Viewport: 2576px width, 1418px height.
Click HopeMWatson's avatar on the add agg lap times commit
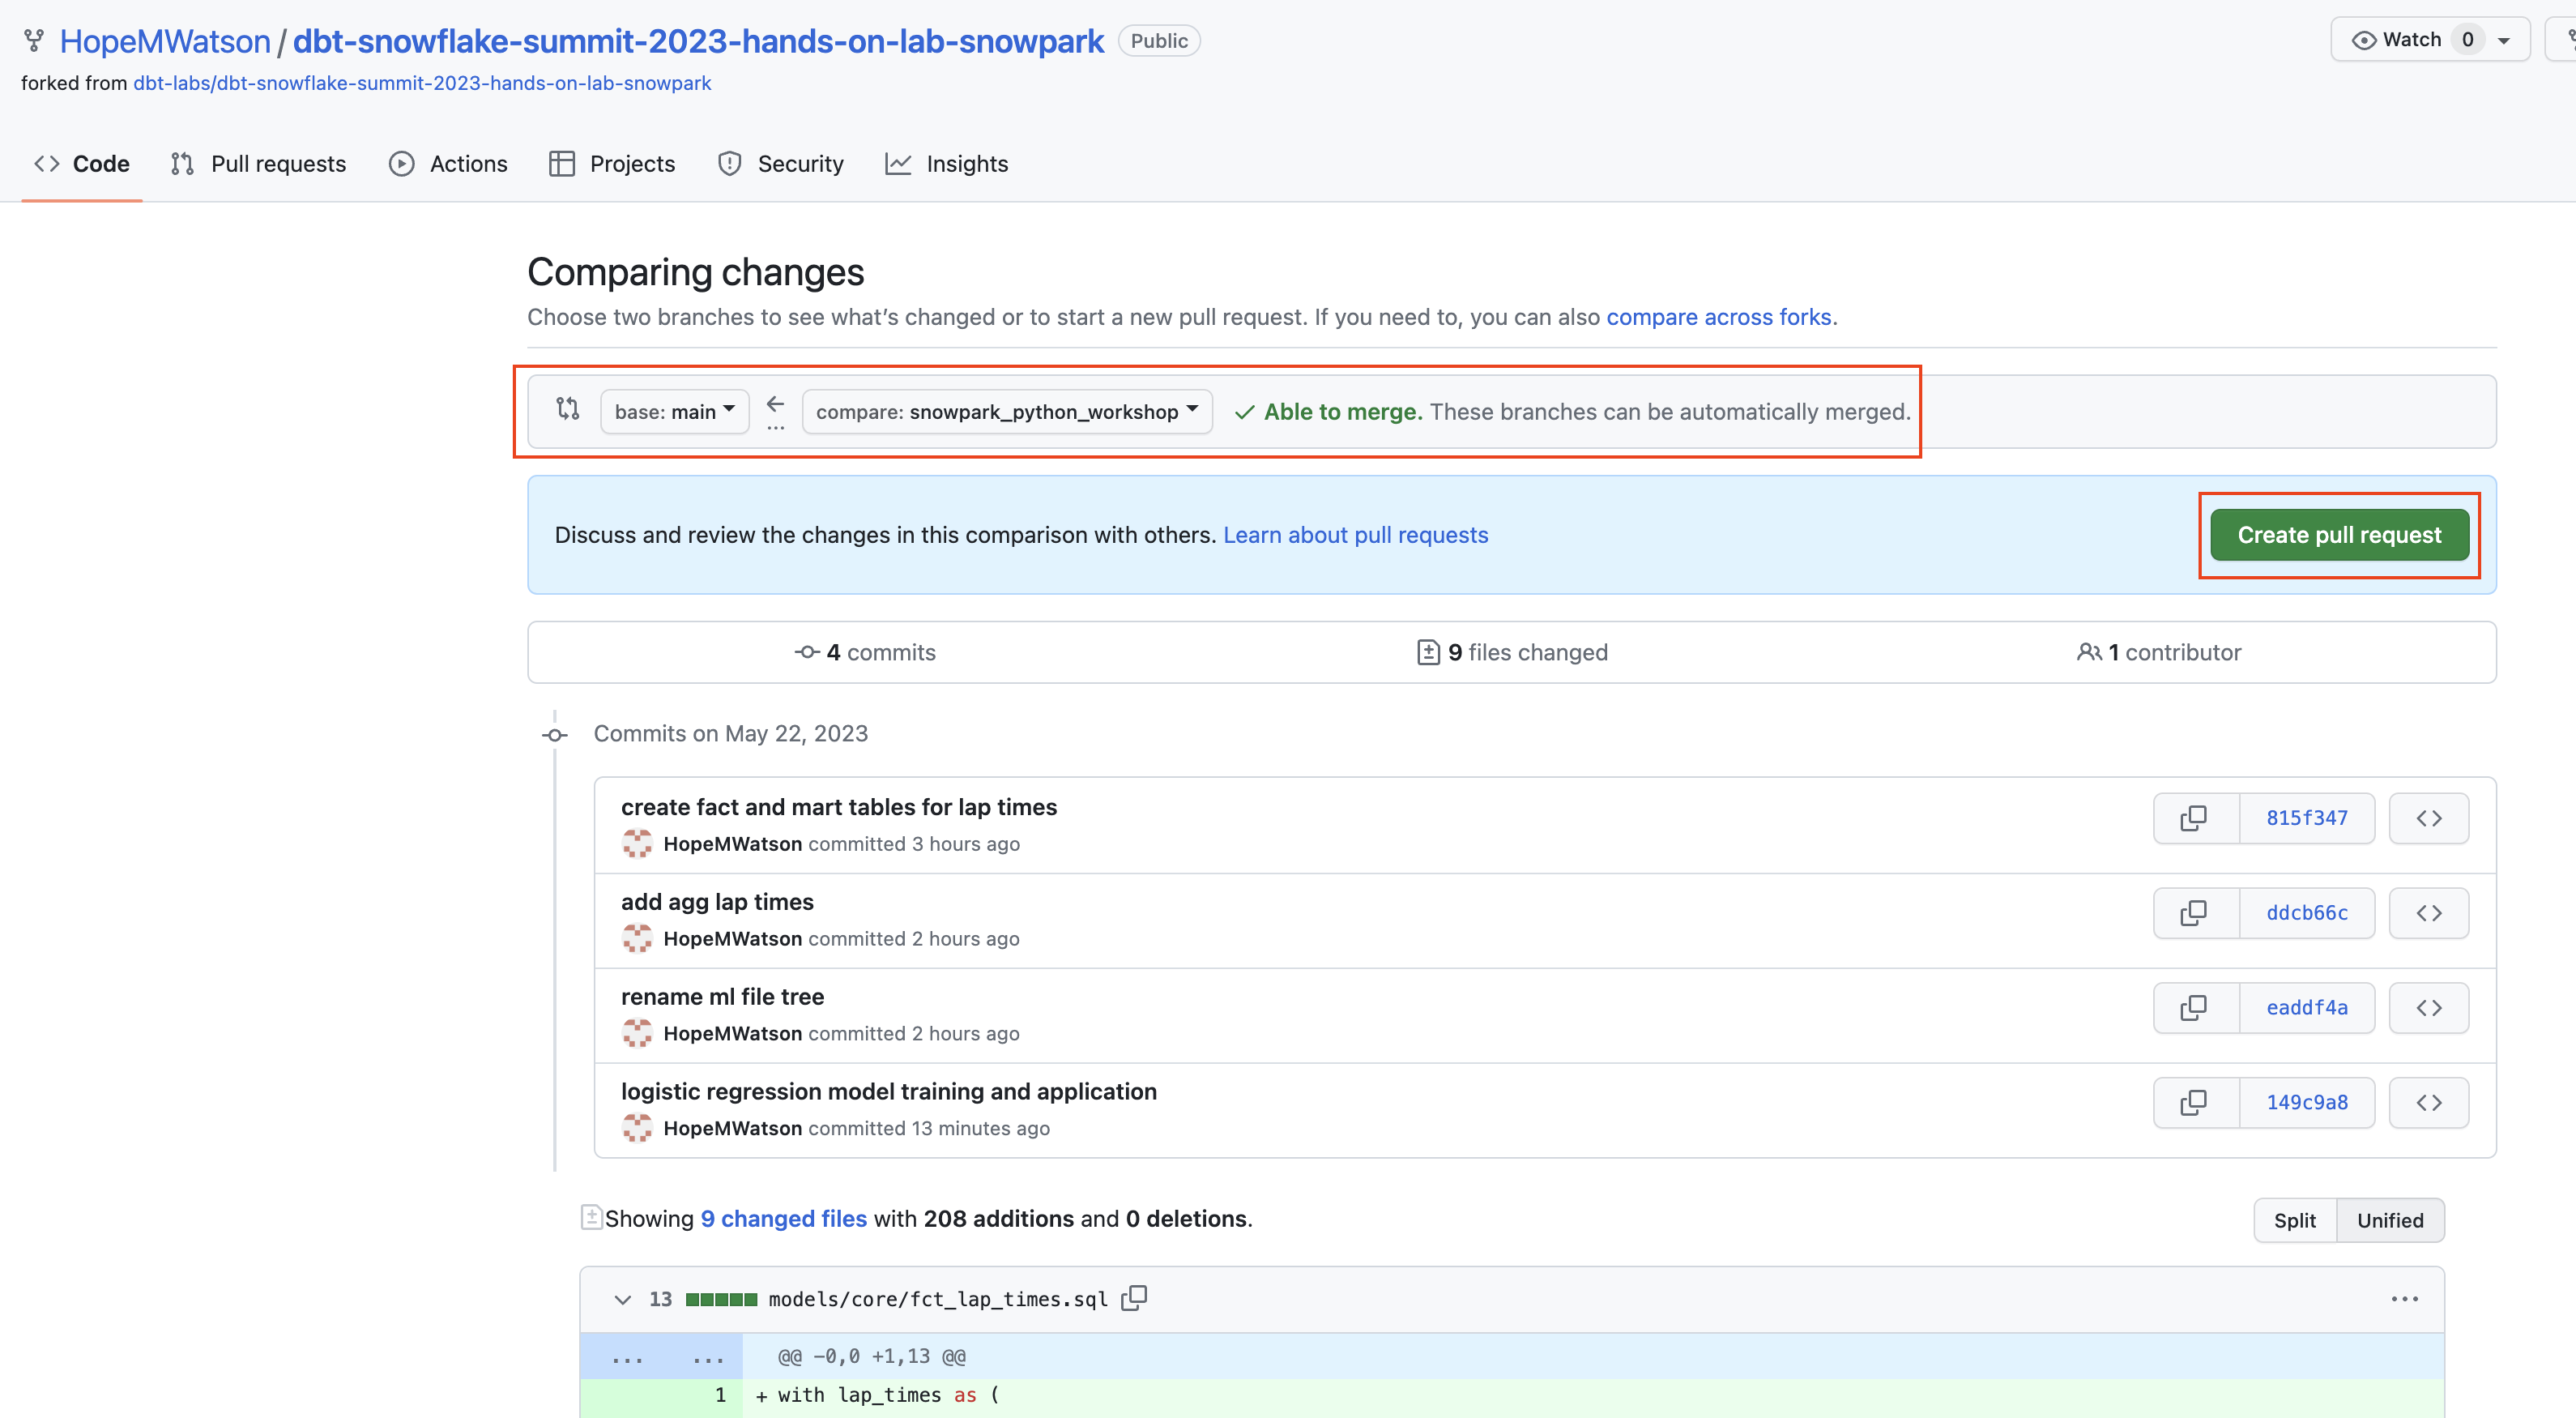click(x=638, y=938)
